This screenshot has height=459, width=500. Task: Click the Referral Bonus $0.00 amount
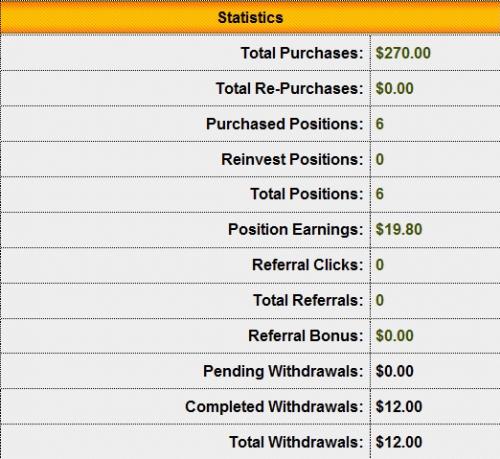click(x=394, y=335)
